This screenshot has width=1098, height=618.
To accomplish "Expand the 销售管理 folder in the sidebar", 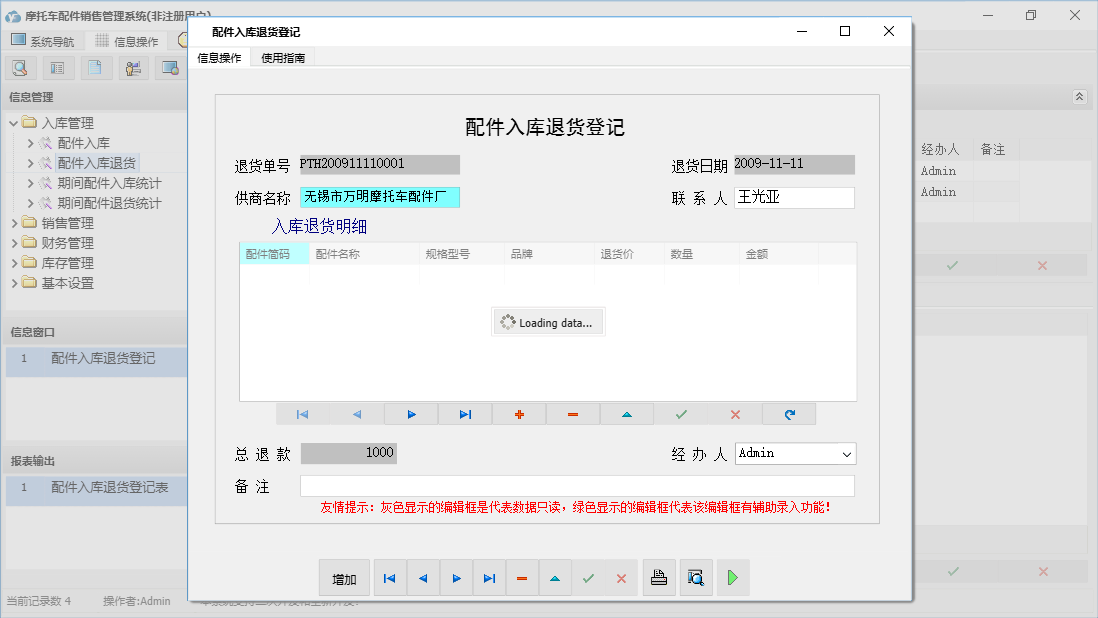I will pyautogui.click(x=60, y=222).
